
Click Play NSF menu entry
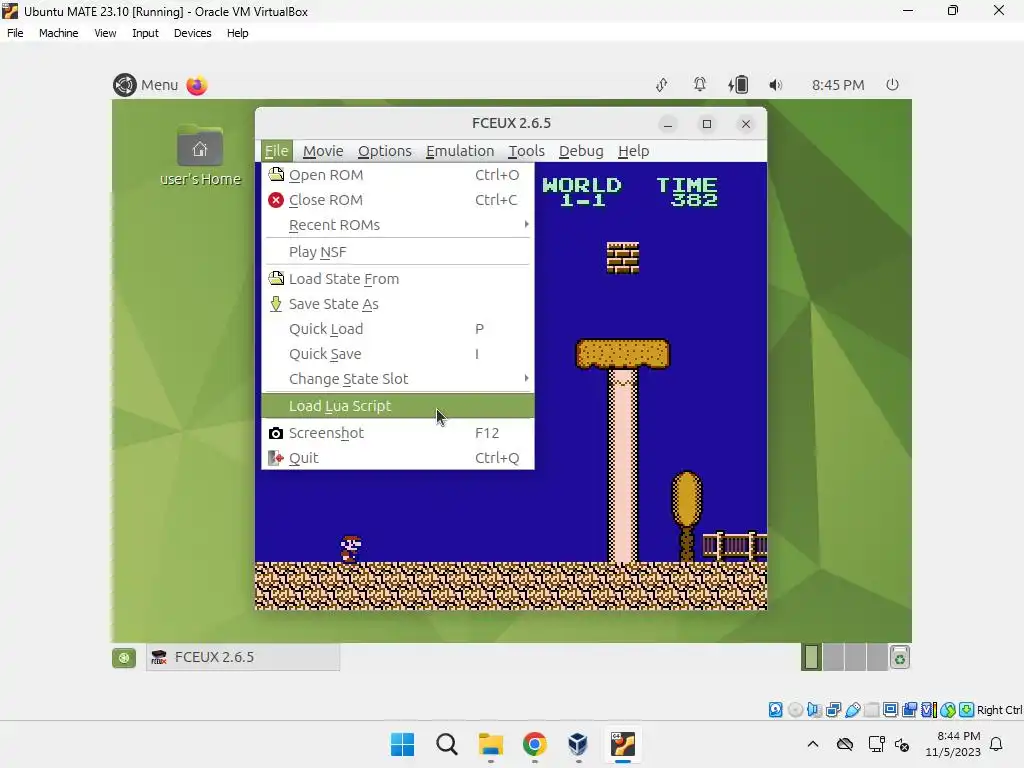pyautogui.click(x=398, y=251)
